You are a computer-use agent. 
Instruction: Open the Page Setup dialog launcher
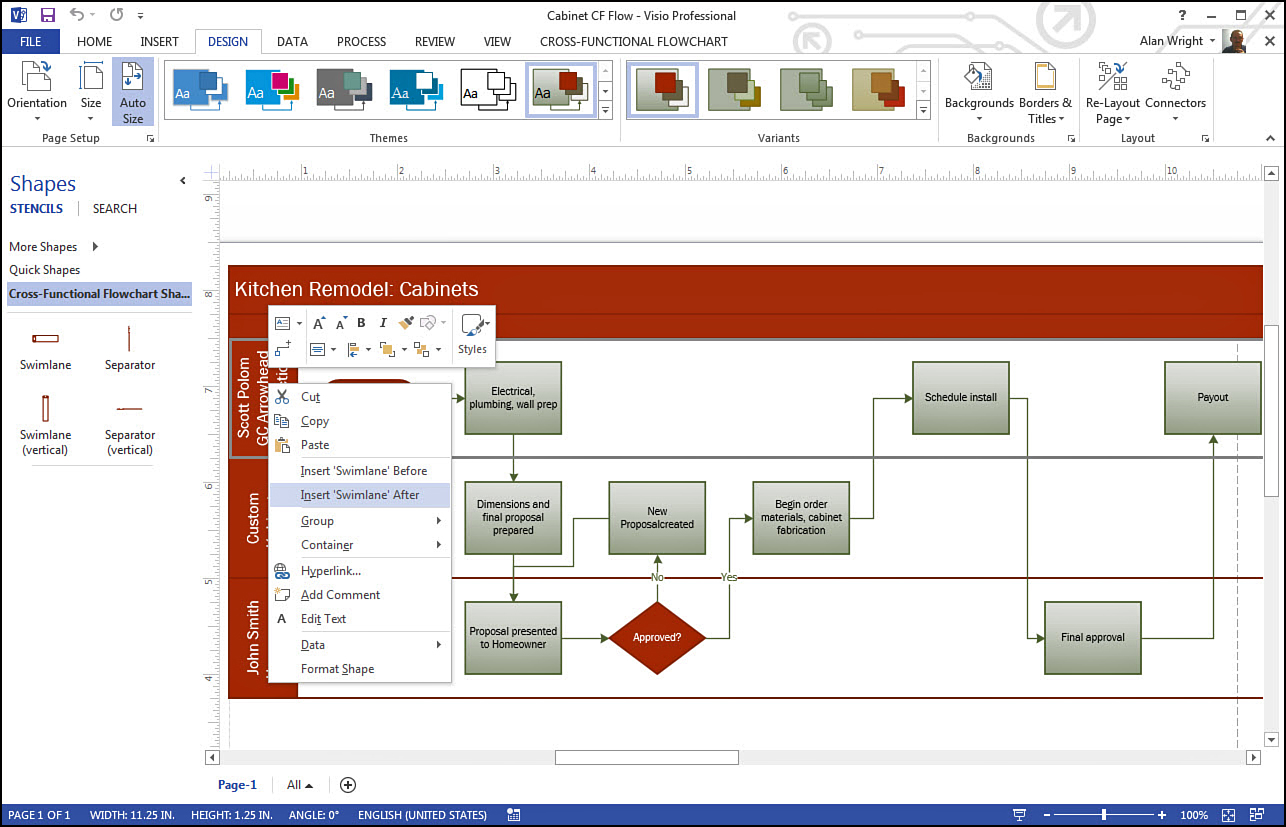click(x=151, y=138)
